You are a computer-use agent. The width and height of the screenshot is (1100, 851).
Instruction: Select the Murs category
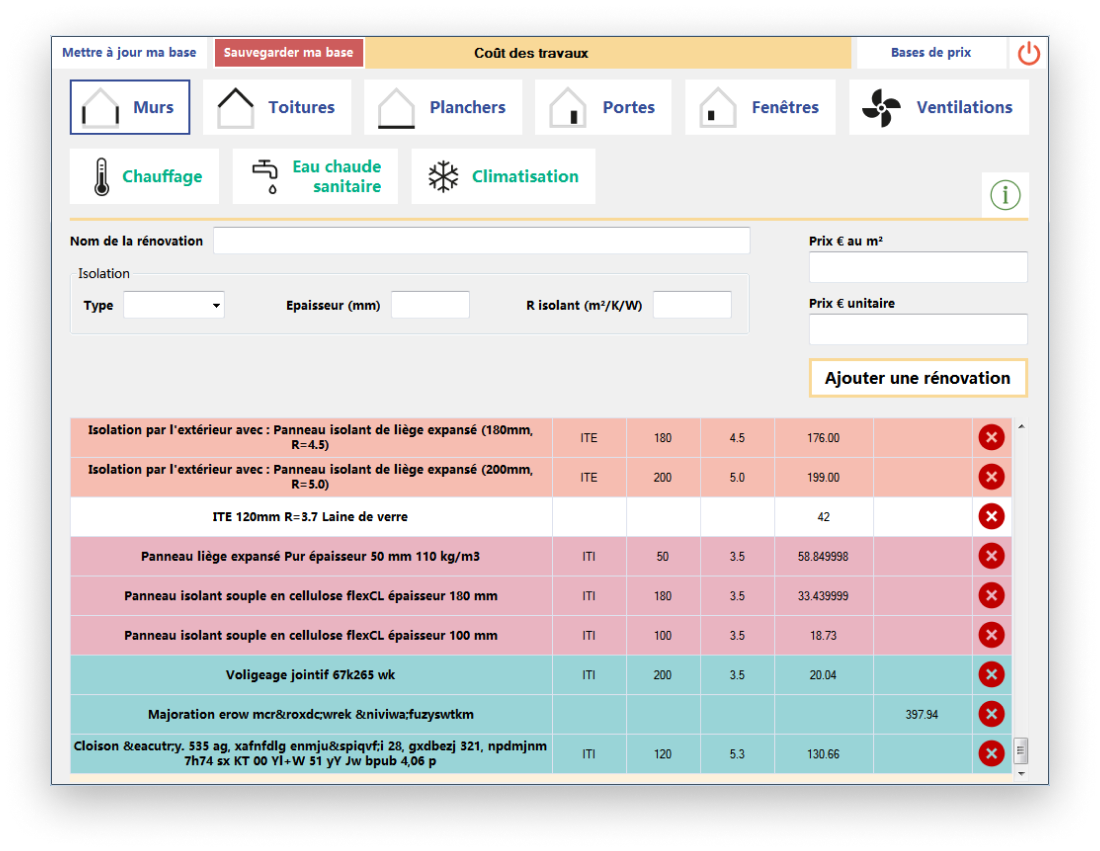tap(130, 107)
